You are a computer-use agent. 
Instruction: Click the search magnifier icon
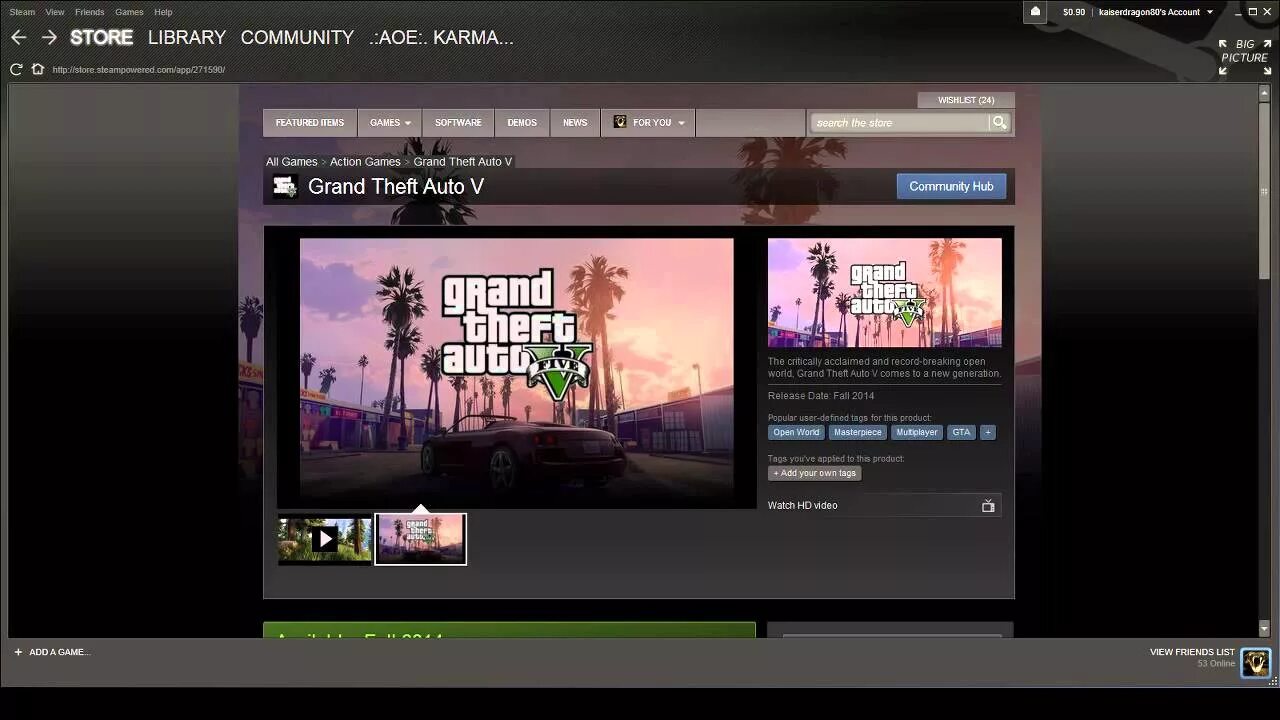998,122
